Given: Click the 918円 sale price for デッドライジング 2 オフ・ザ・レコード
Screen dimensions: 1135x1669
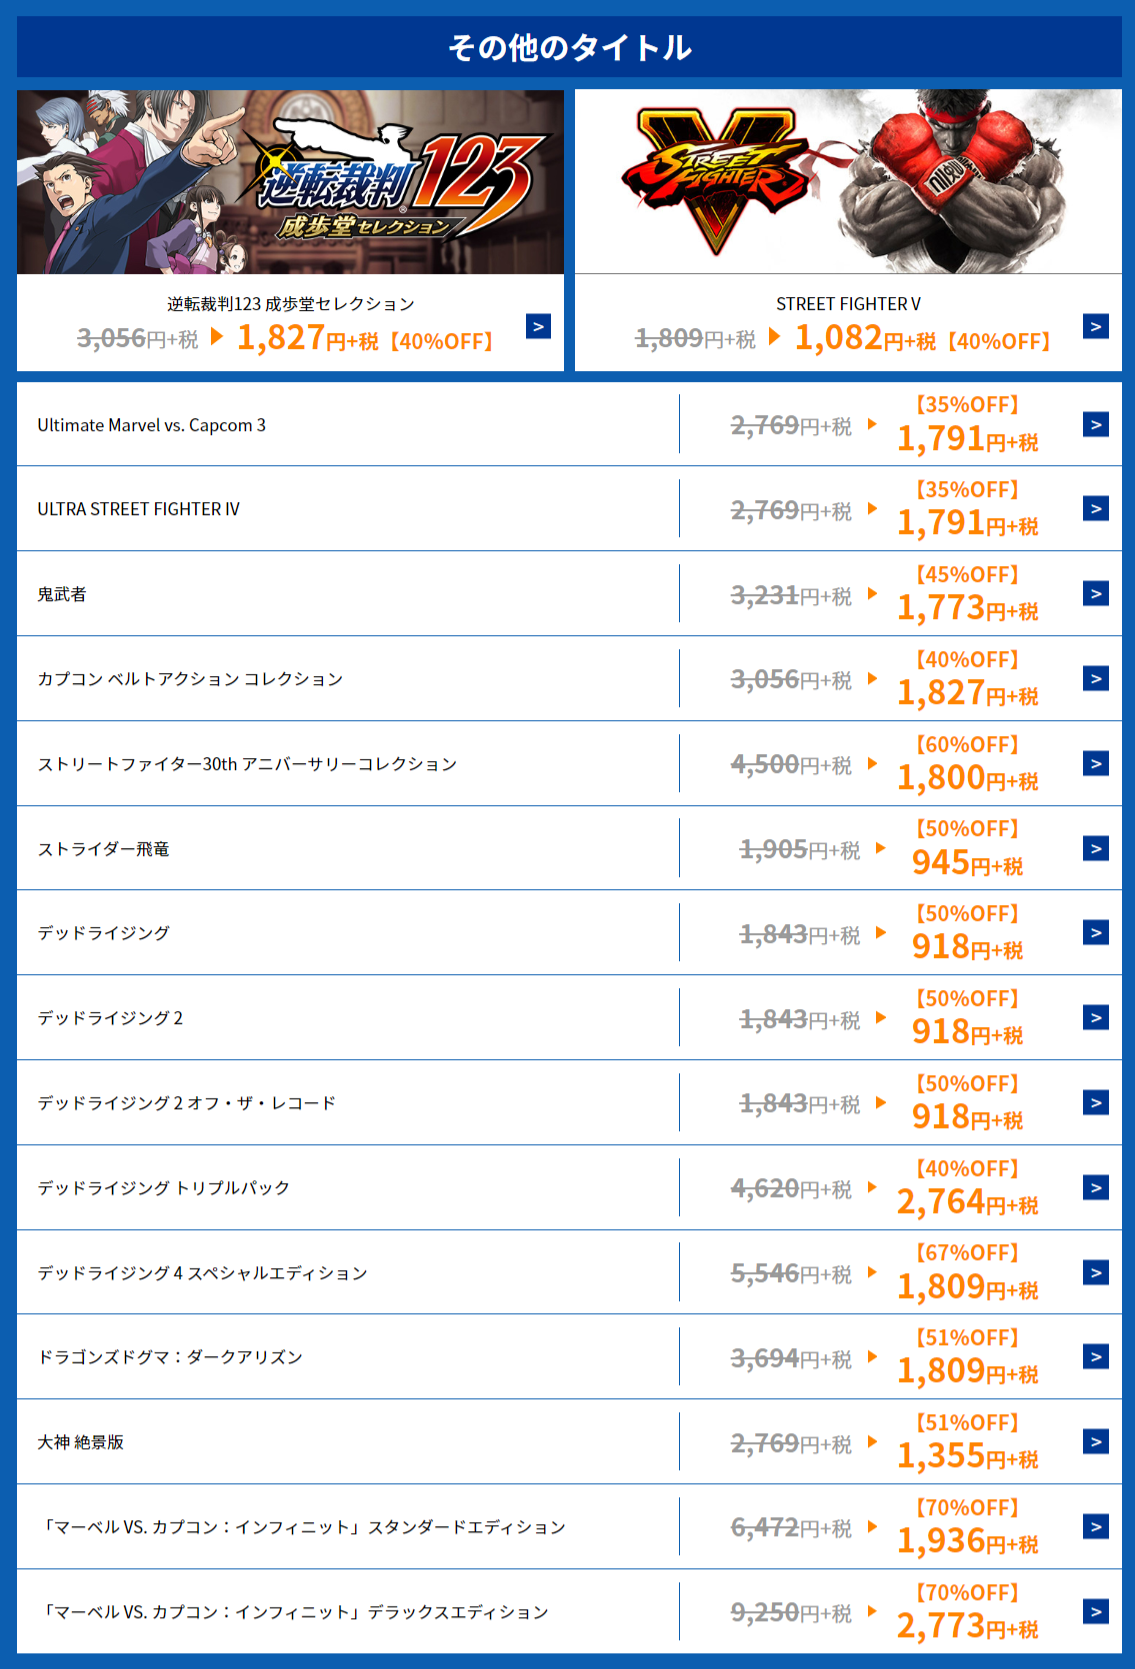Looking at the screenshot, I should point(966,1116).
